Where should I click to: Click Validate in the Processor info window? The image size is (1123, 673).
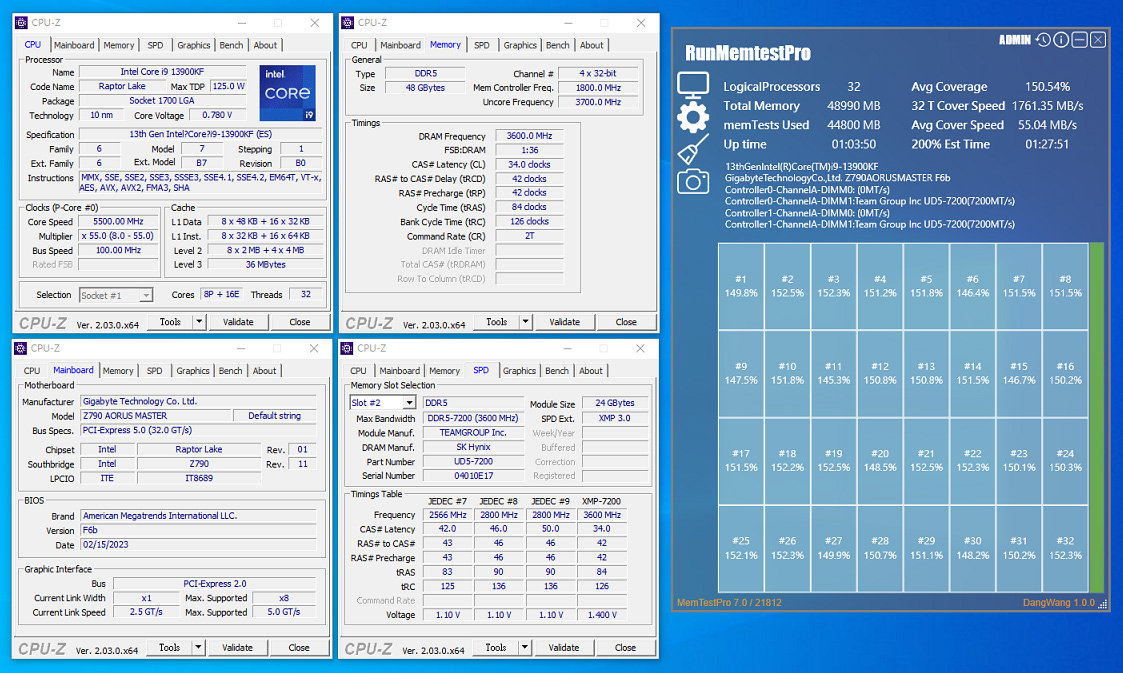click(238, 322)
